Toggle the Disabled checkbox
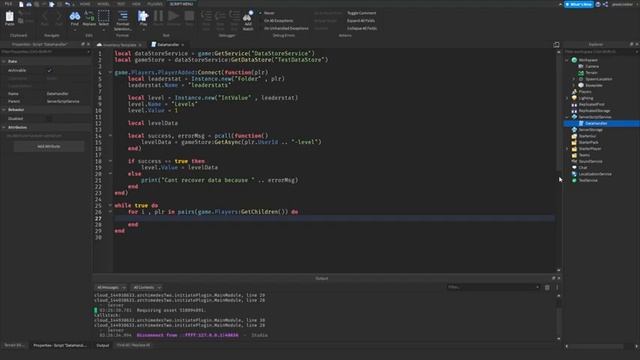 [49, 118]
